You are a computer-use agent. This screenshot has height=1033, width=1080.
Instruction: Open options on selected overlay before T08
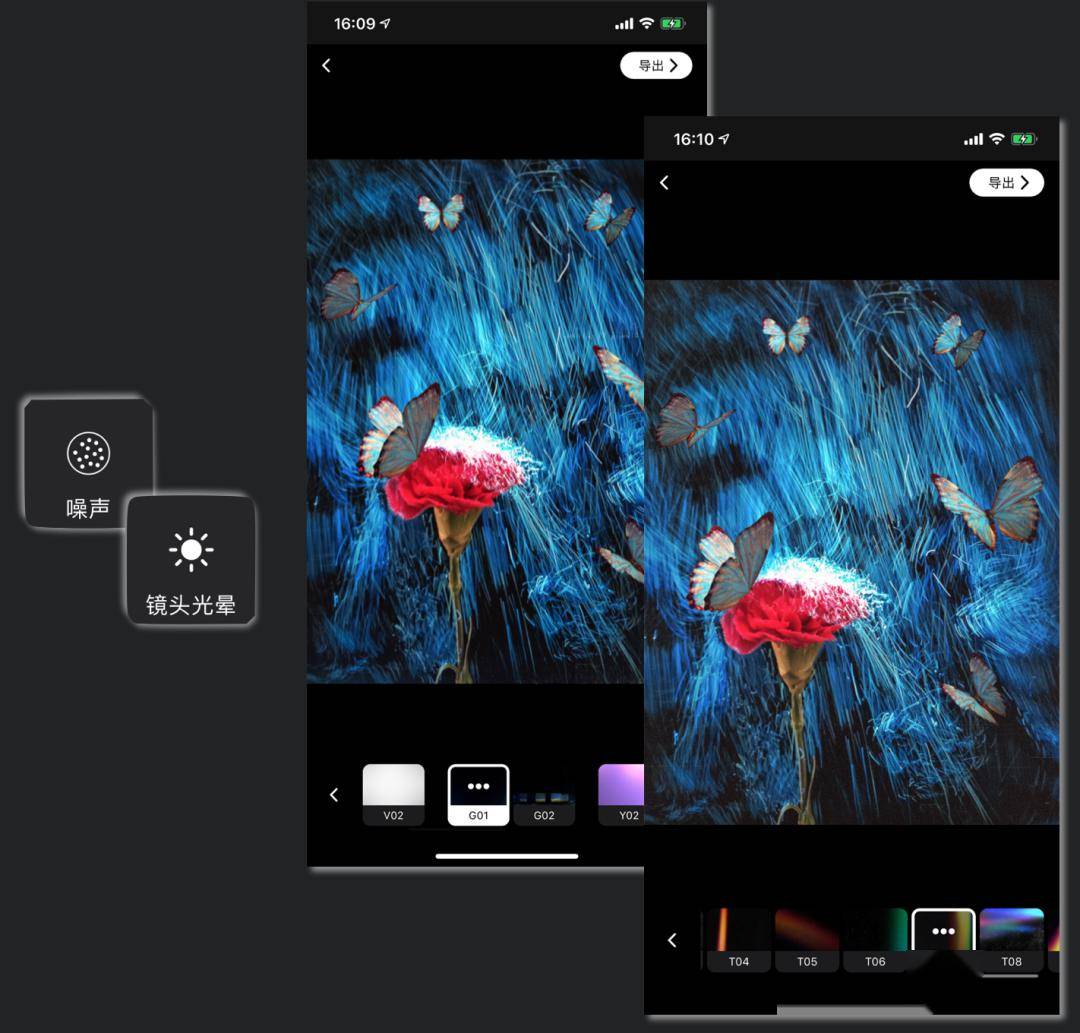coord(943,933)
